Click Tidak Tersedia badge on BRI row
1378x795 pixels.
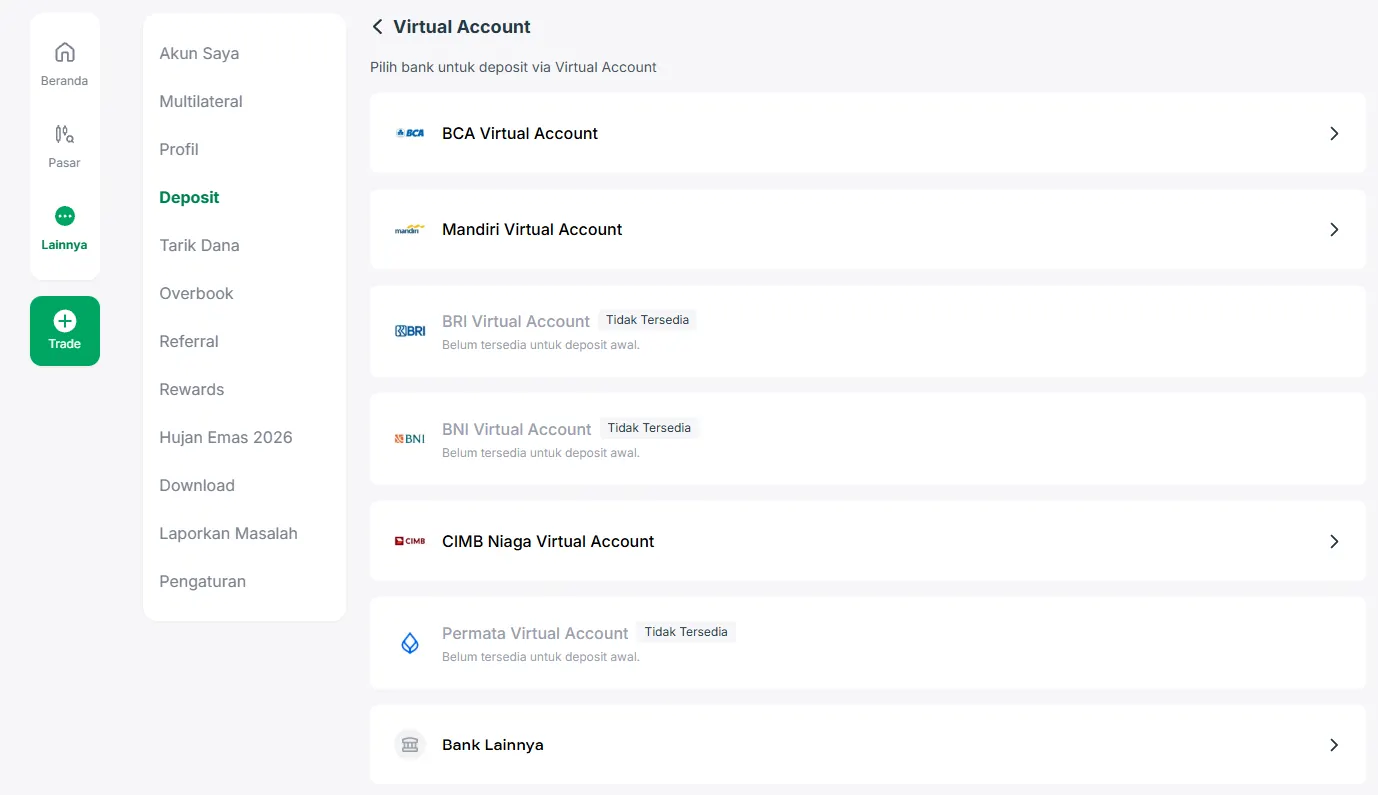(647, 320)
